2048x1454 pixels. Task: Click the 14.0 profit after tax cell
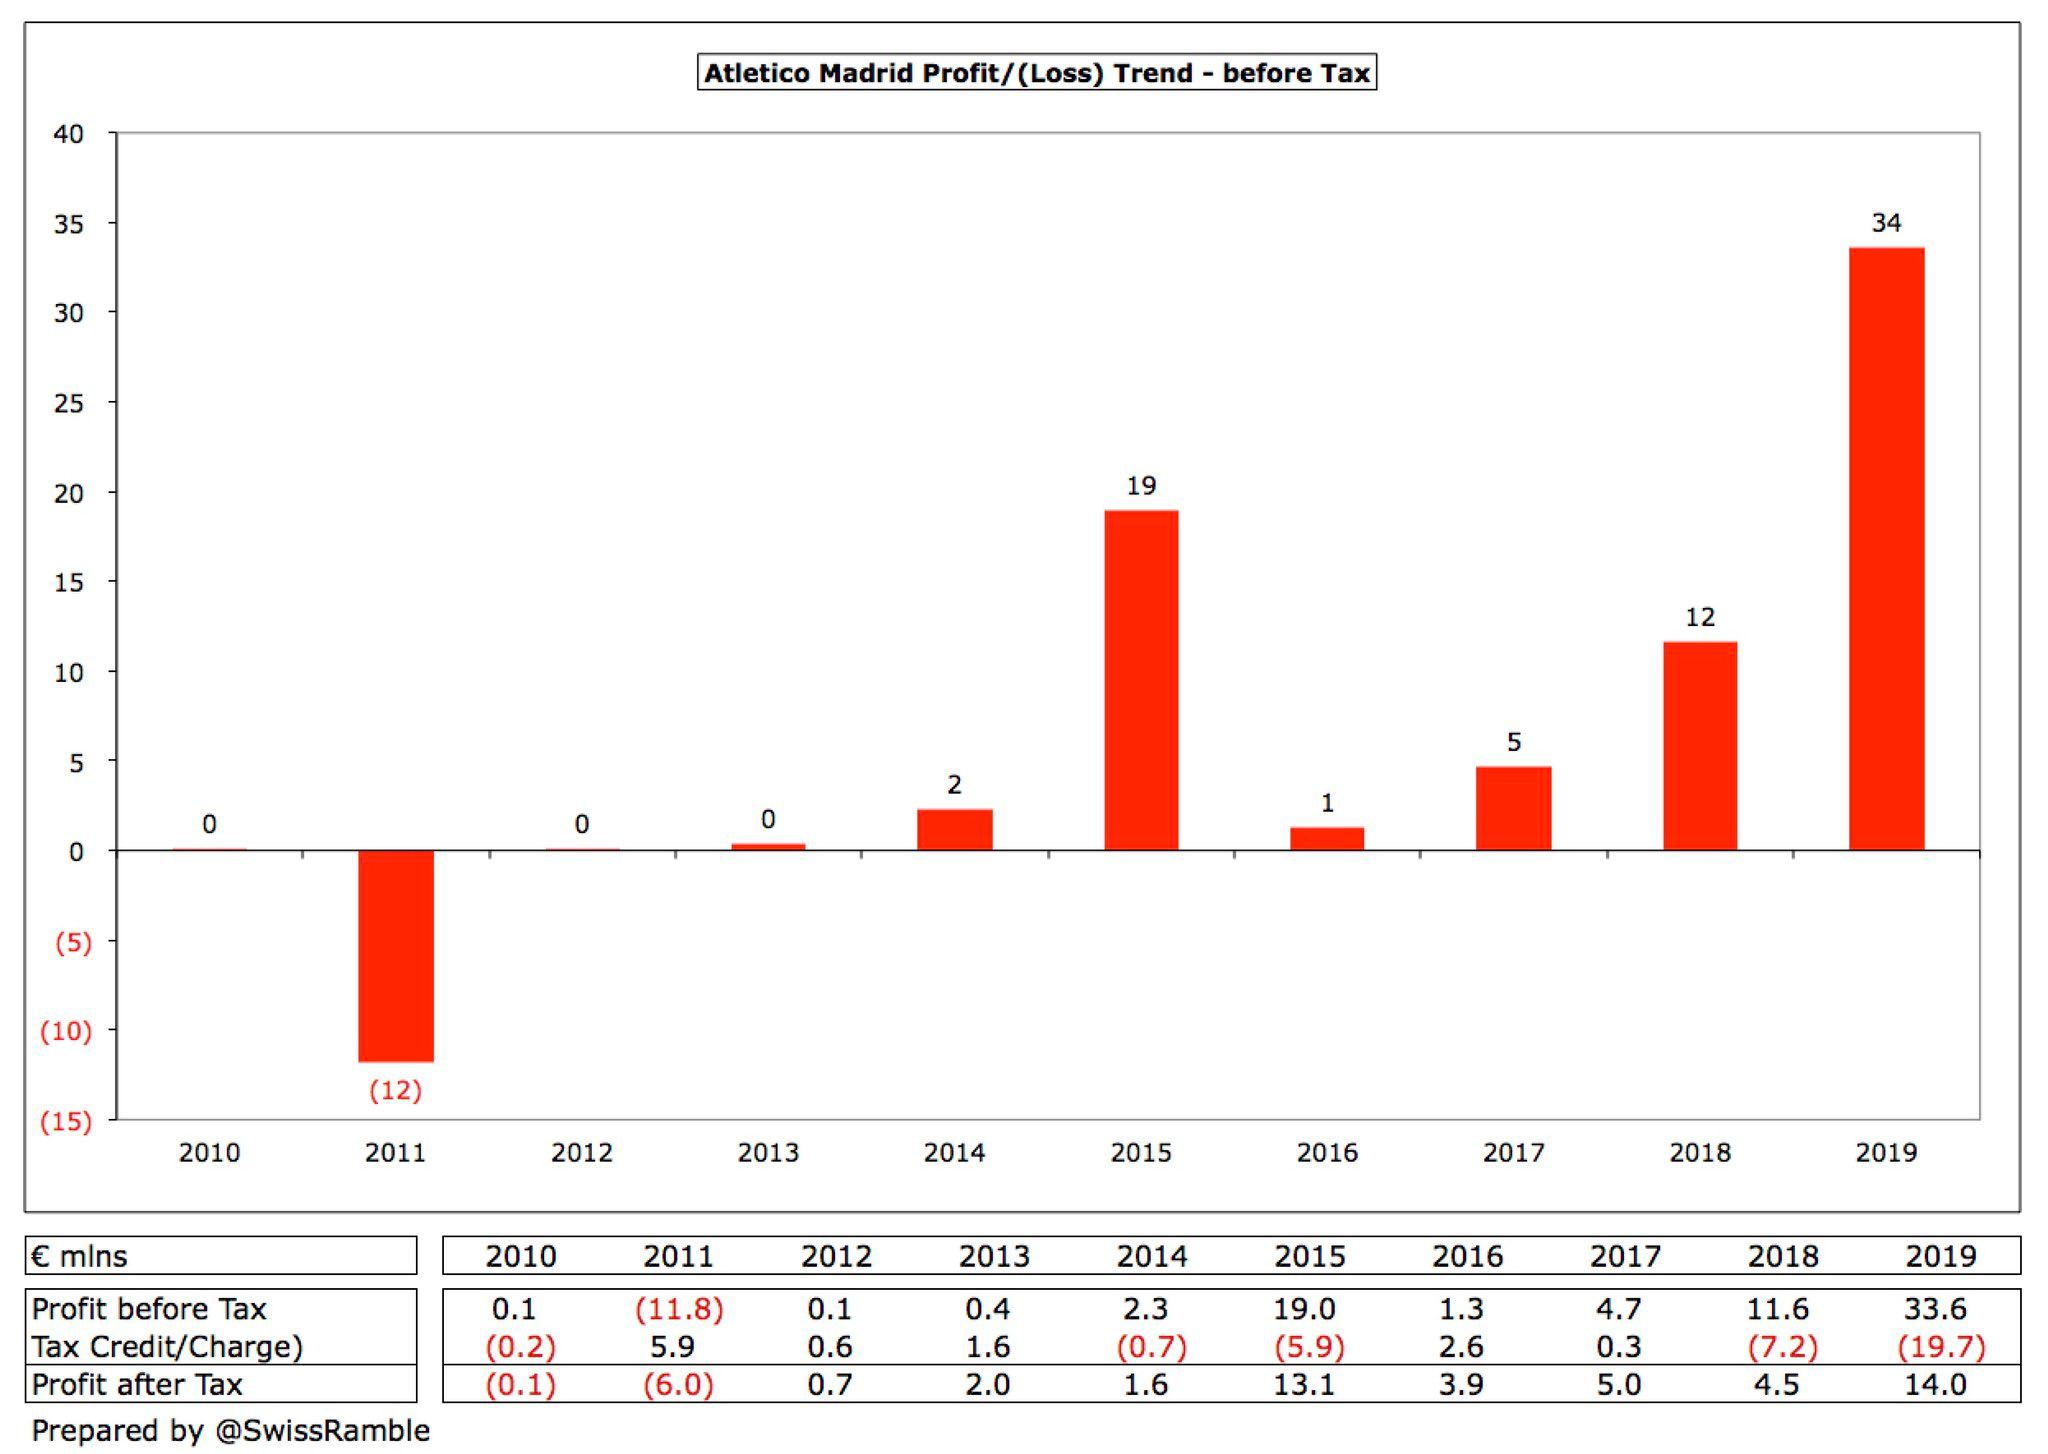pos(1935,1385)
